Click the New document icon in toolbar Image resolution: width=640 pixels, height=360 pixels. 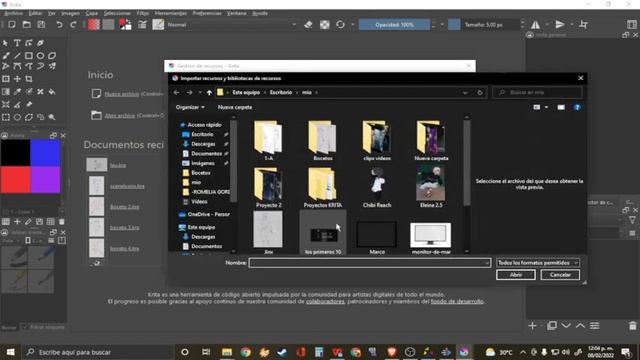[x=12, y=24]
